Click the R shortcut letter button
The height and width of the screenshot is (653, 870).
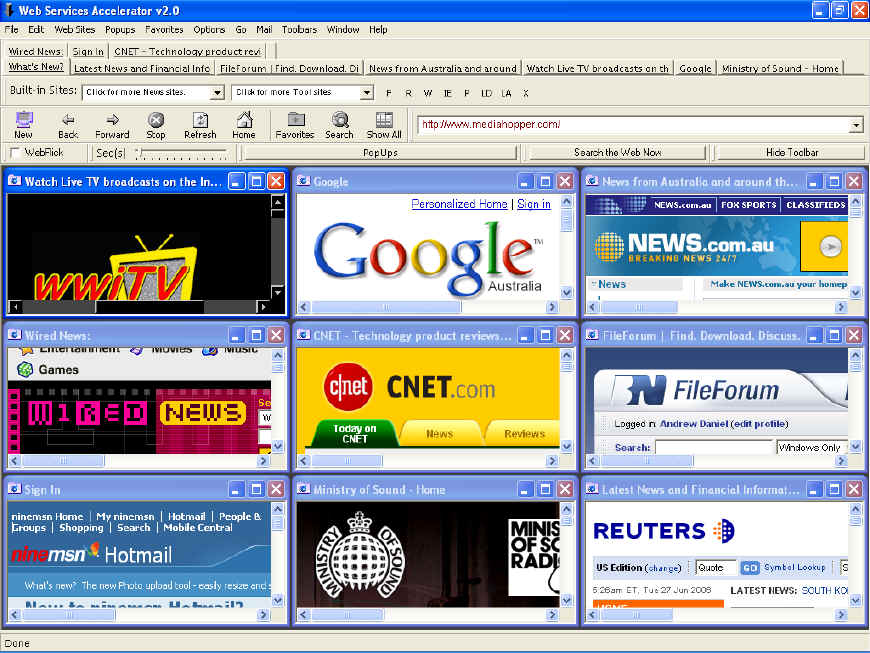[408, 93]
